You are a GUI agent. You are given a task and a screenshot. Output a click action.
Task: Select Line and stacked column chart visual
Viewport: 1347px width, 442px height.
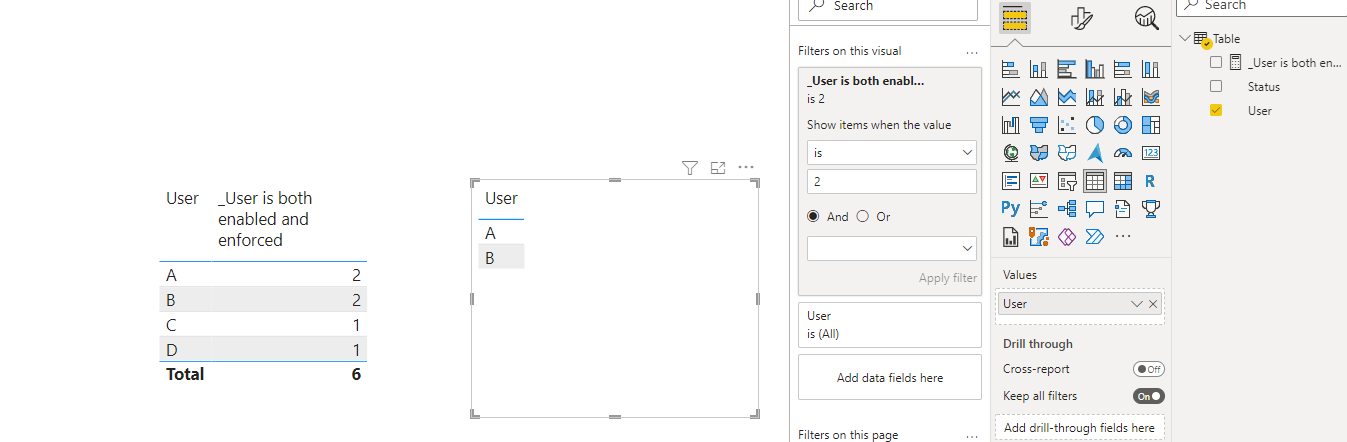(1095, 97)
